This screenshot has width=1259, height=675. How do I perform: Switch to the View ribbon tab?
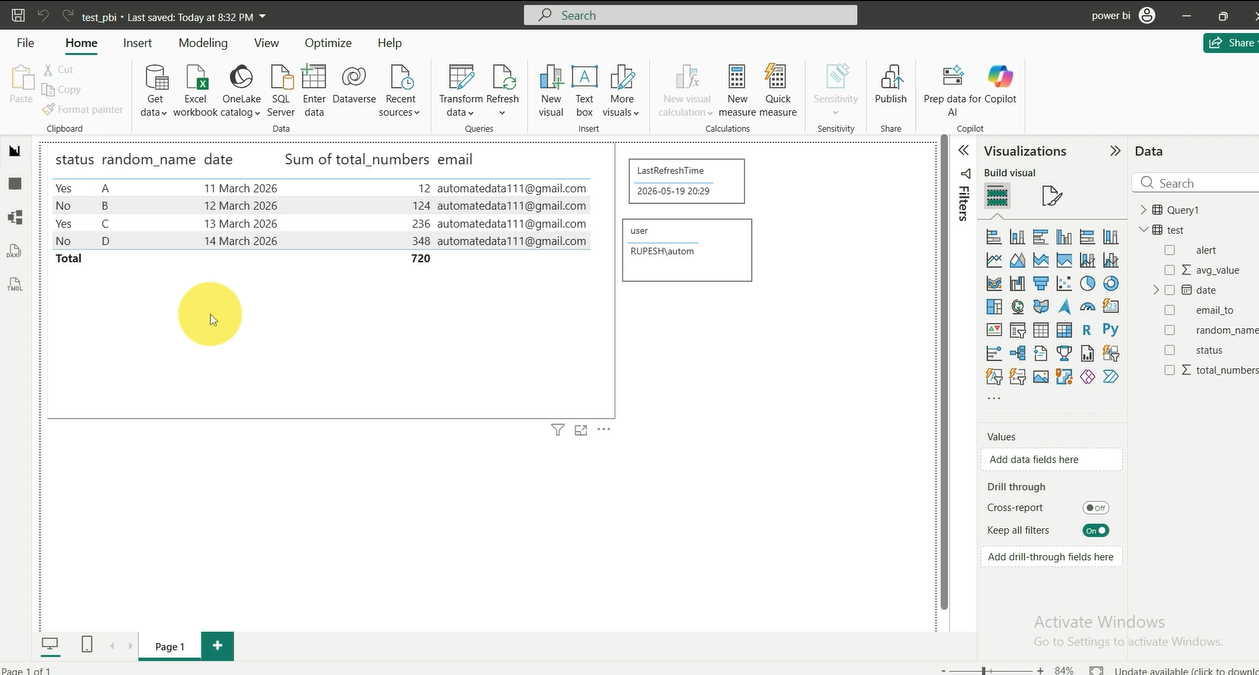(x=267, y=43)
